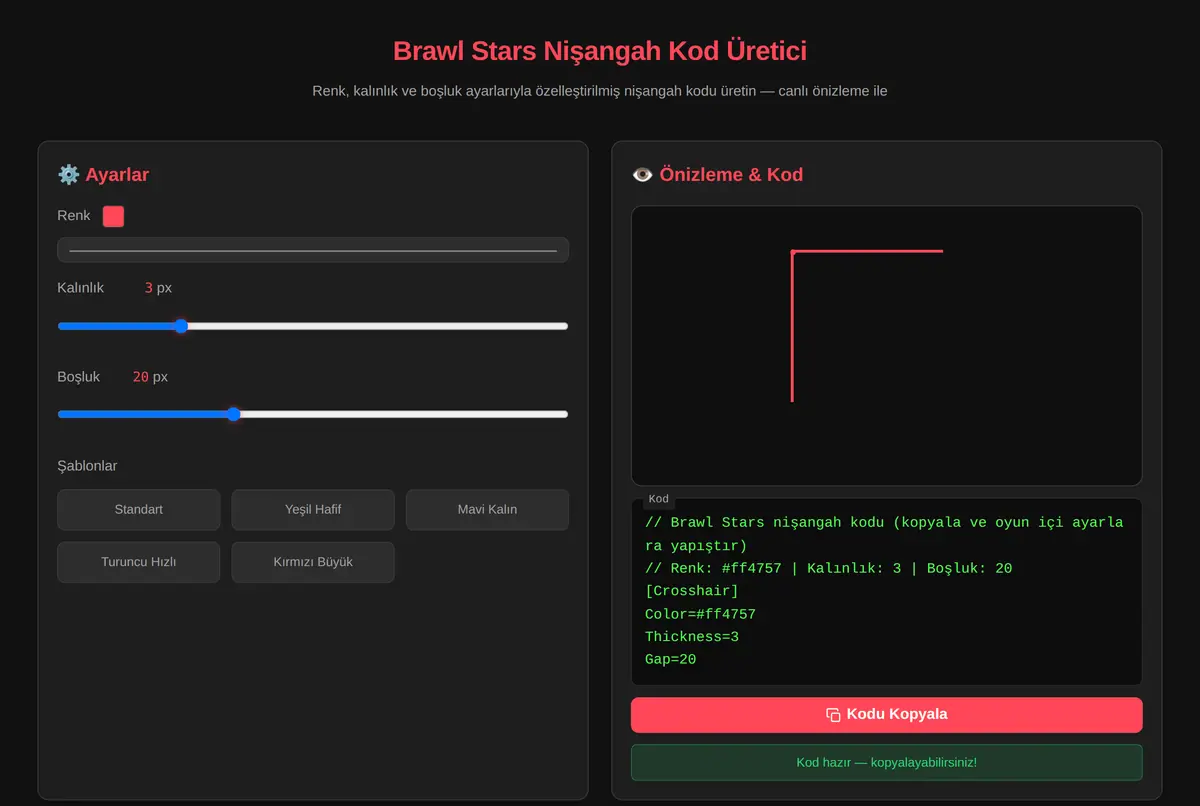Screen dimensions: 1200x806
Task: Click the Önizleme & Kod heading text
Action: 731,174
